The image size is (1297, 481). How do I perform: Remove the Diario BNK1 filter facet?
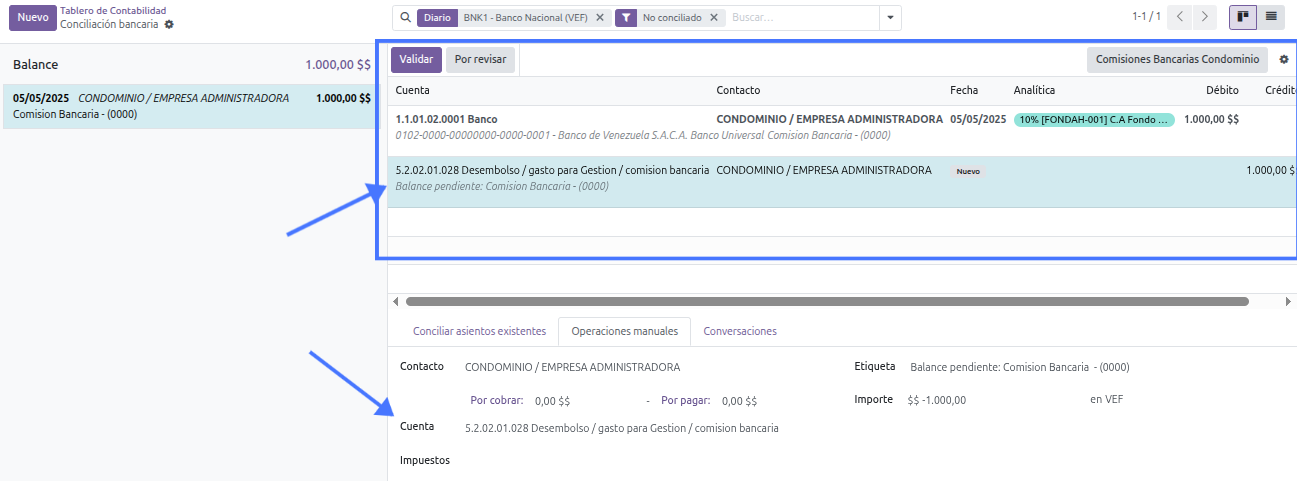point(599,18)
